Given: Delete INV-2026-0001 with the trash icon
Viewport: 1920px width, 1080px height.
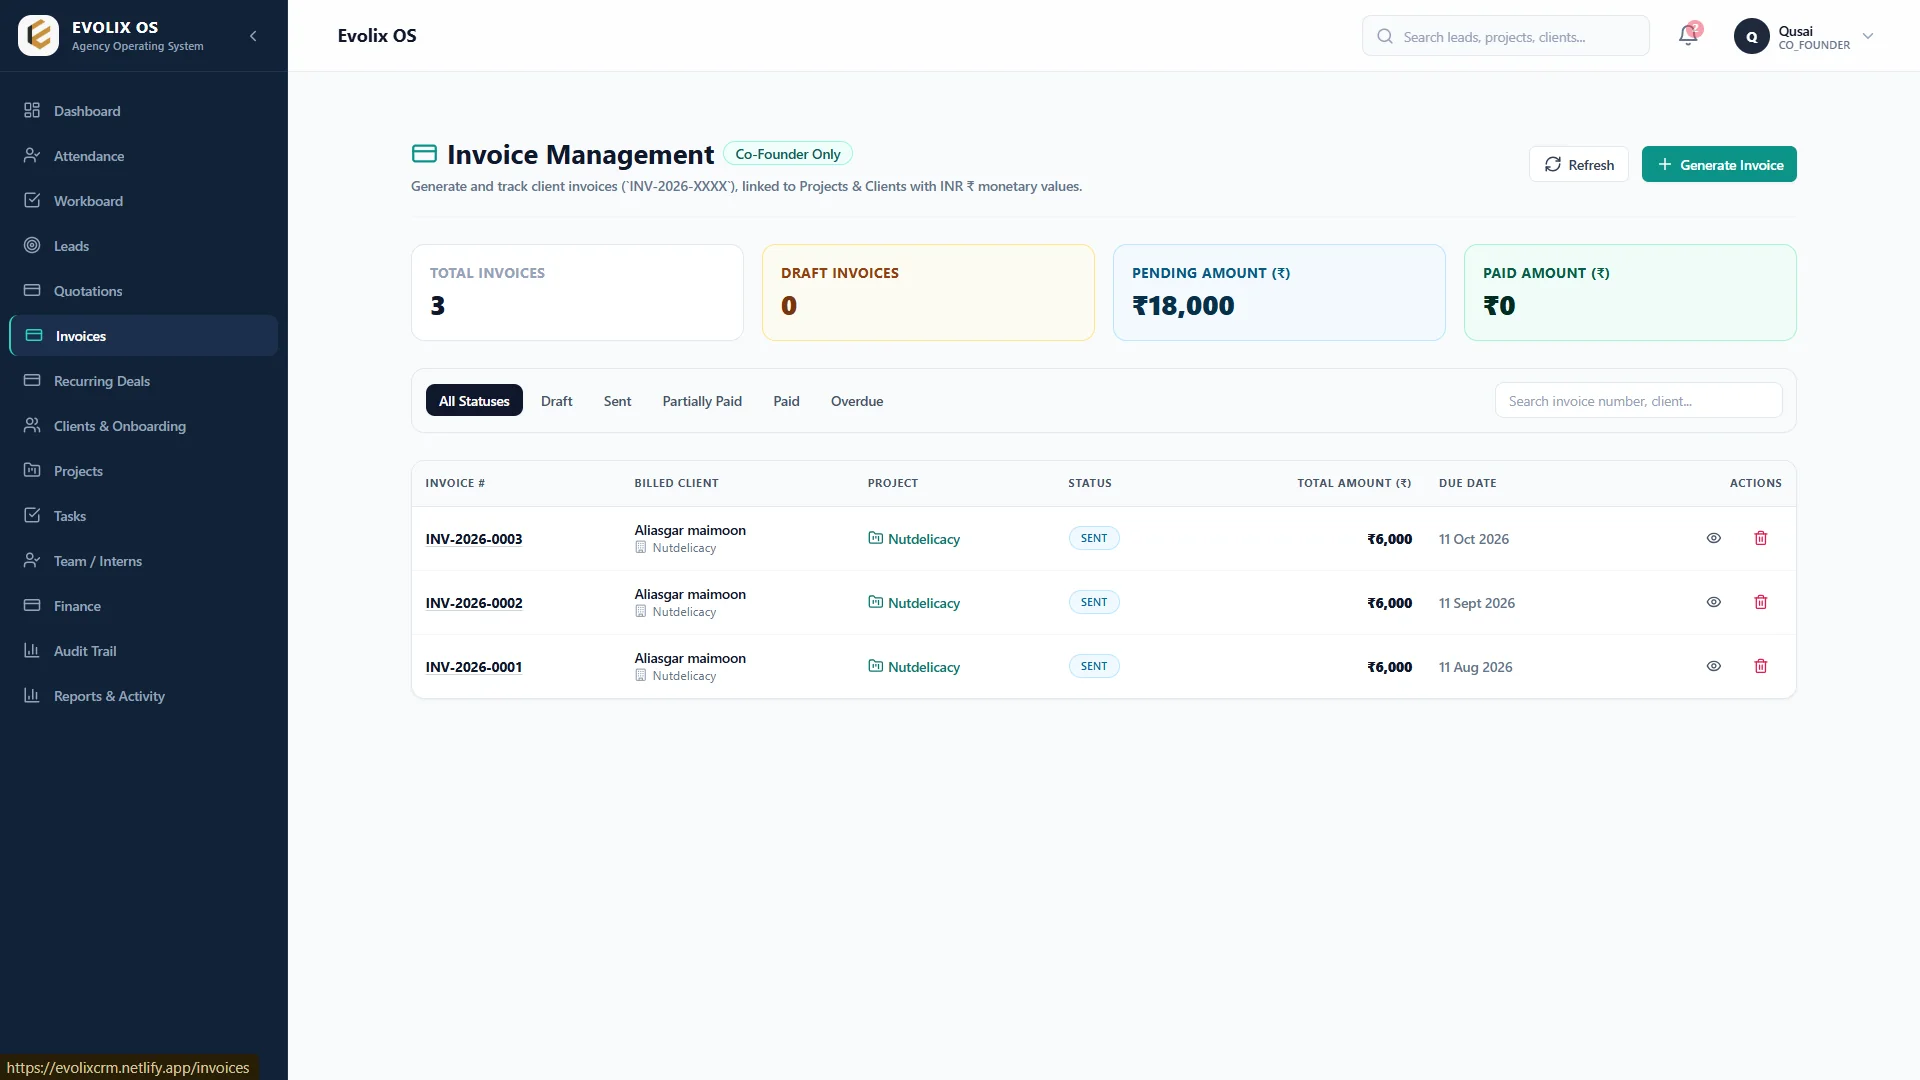Looking at the screenshot, I should click(x=1760, y=666).
